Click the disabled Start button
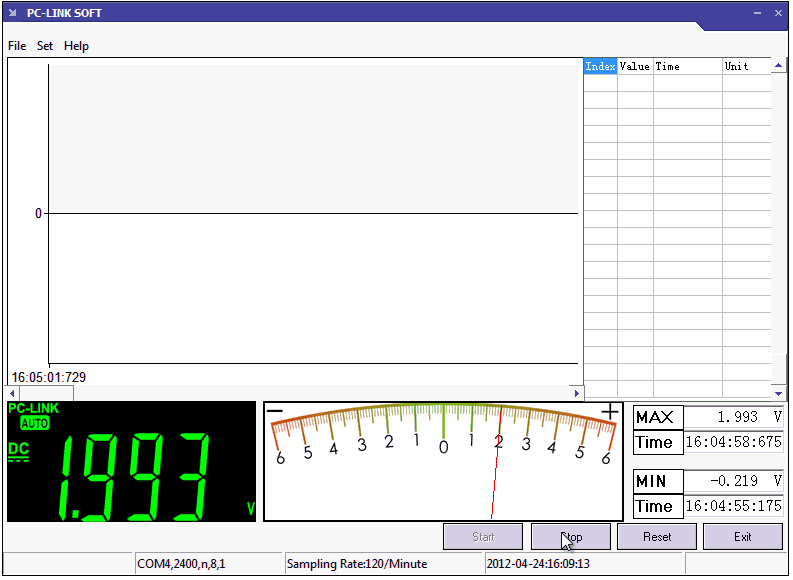Image resolution: width=793 pixels, height=580 pixels. click(x=483, y=537)
